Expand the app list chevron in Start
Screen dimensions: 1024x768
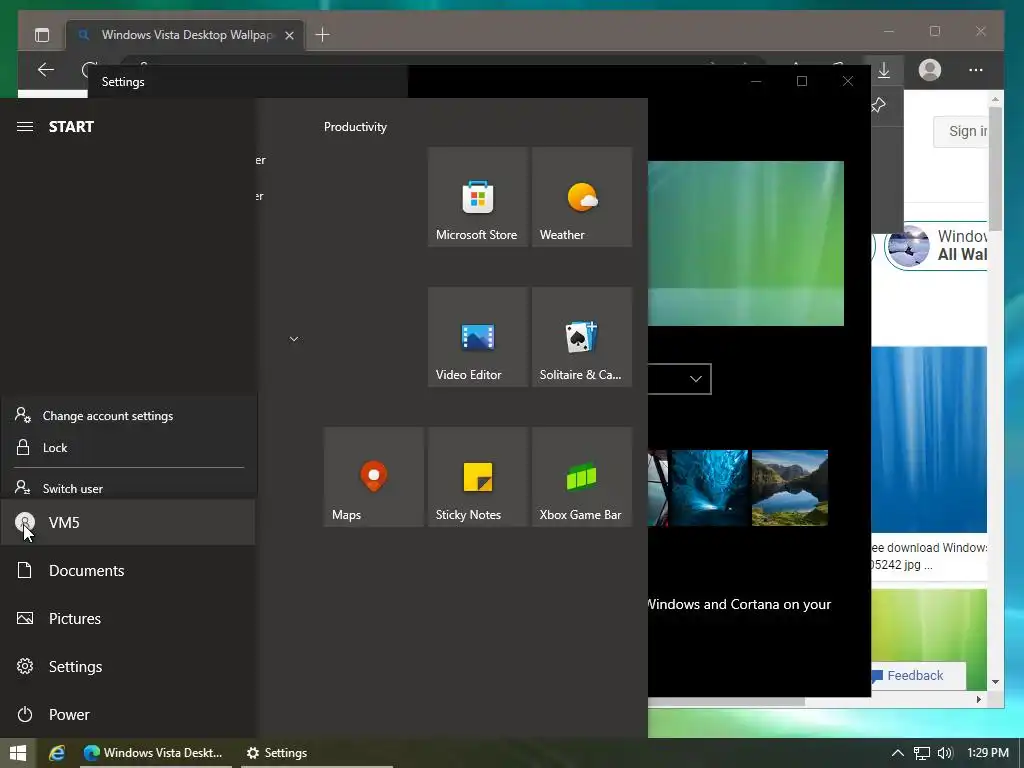294,339
